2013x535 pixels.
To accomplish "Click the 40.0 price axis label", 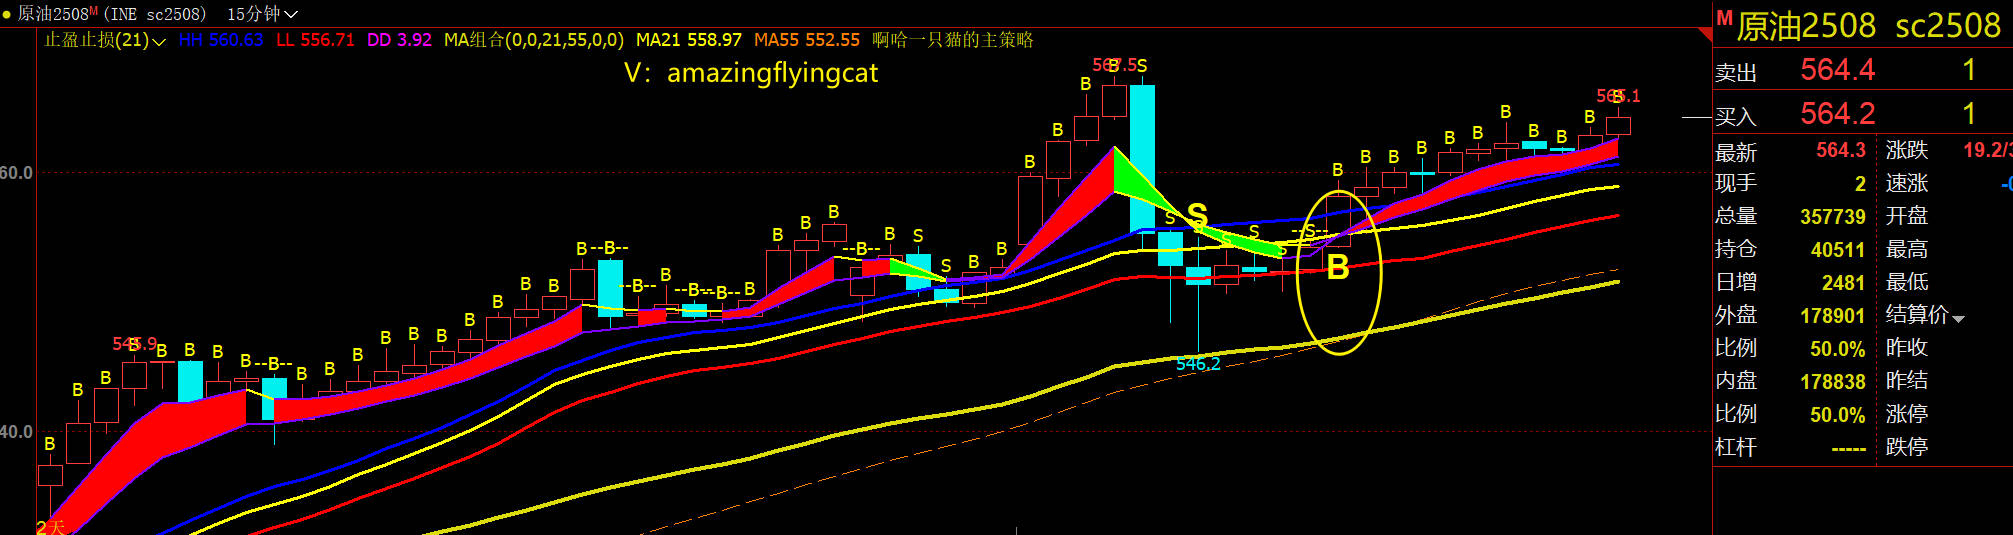I will point(17,432).
